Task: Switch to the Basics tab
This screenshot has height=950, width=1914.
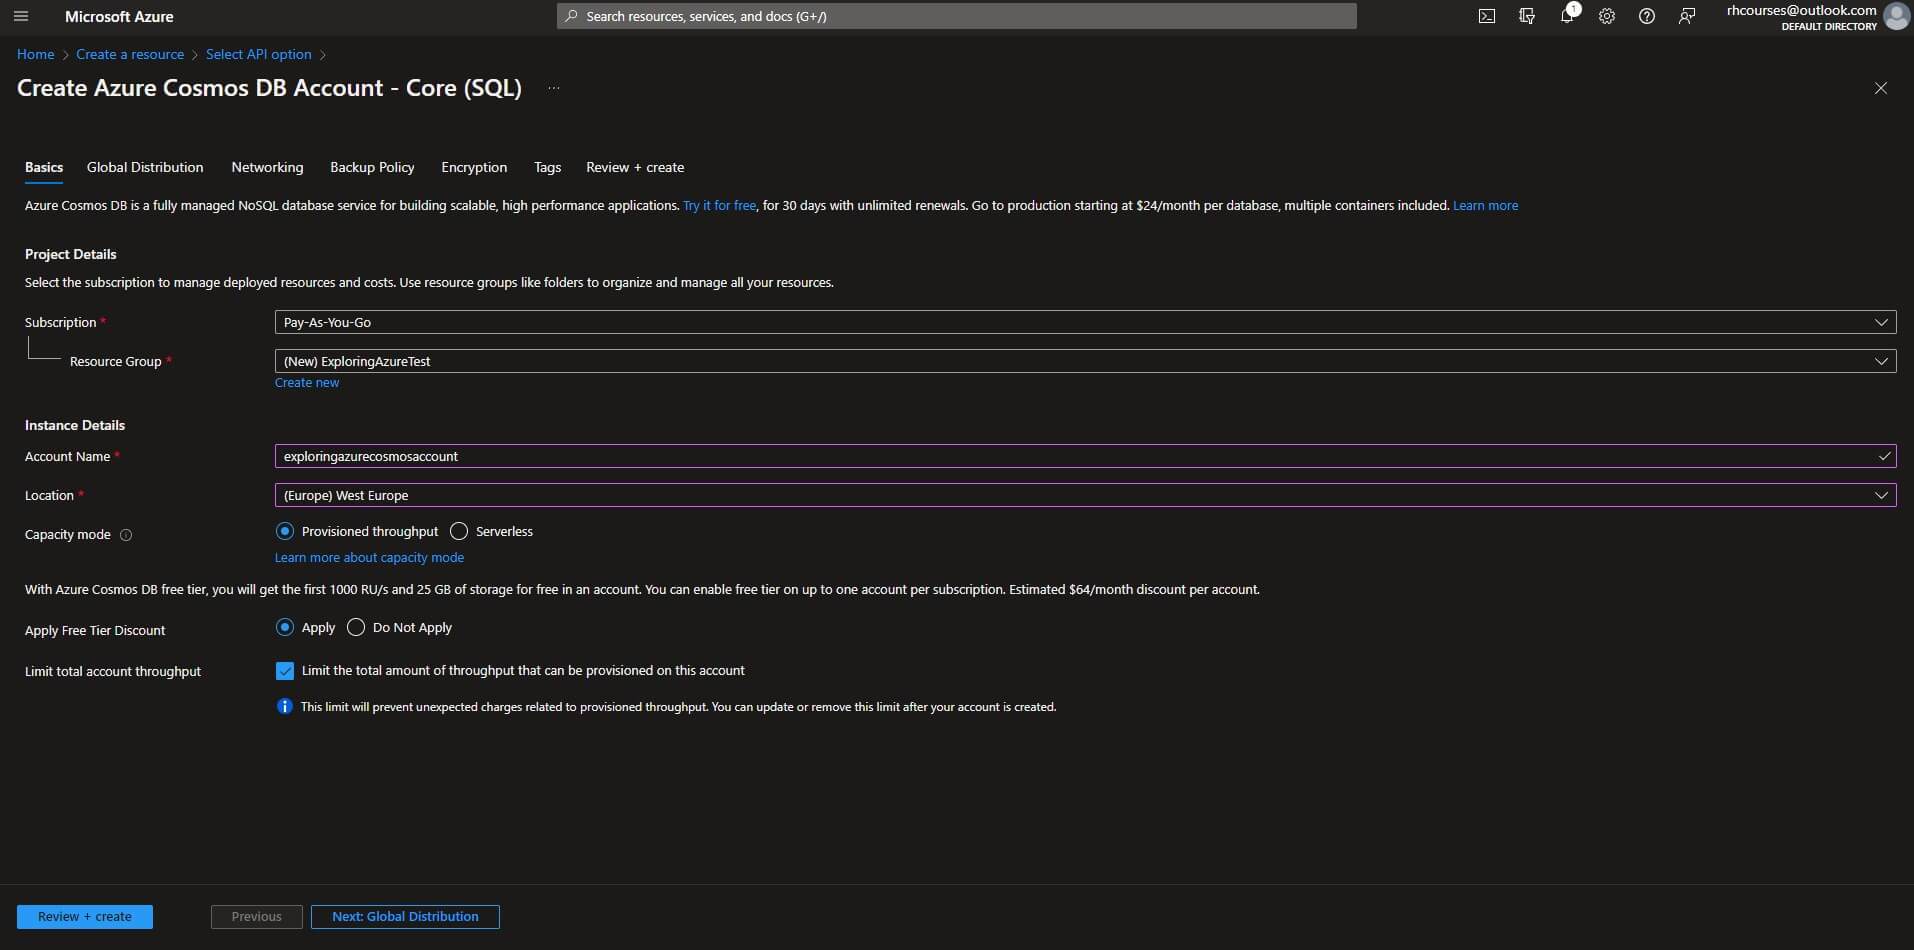Action: pos(44,167)
